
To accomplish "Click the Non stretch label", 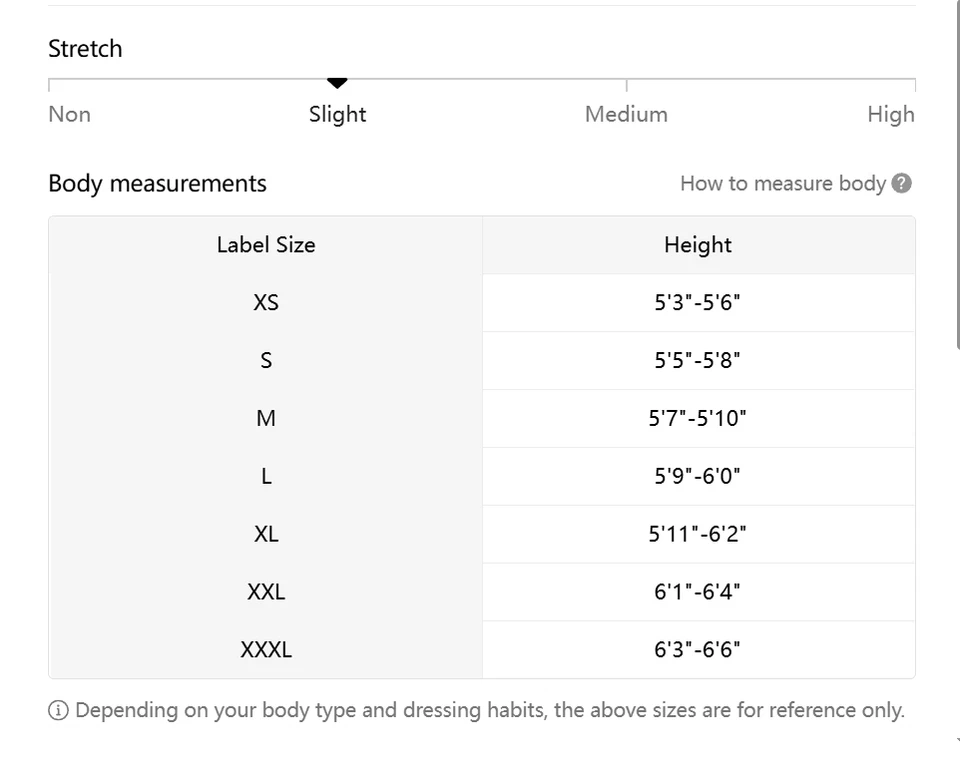I will pyautogui.click(x=70, y=114).
